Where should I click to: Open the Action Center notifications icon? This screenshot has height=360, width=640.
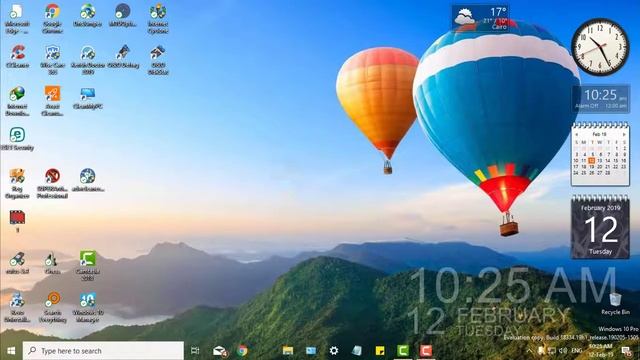(626, 351)
